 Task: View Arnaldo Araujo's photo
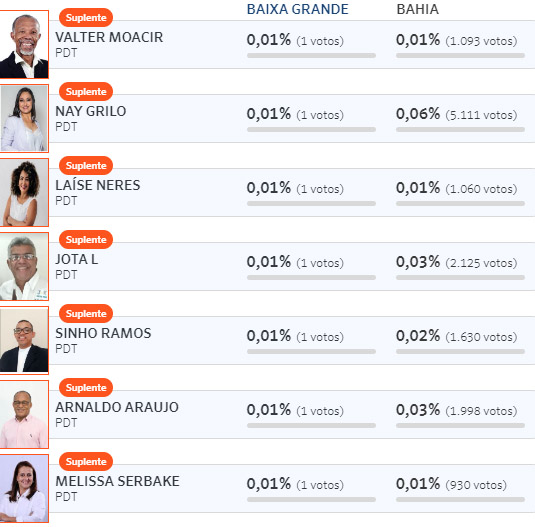[24, 414]
